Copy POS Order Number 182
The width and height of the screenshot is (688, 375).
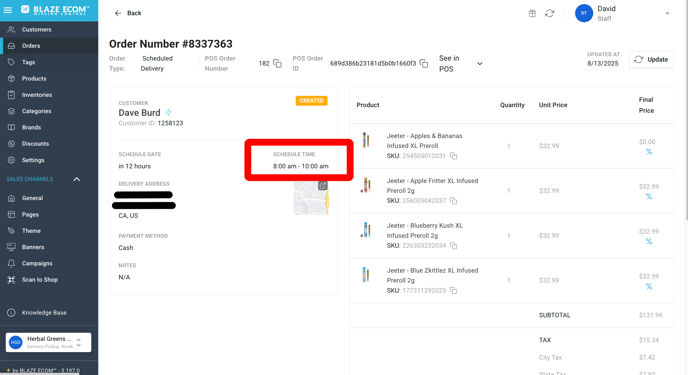277,64
